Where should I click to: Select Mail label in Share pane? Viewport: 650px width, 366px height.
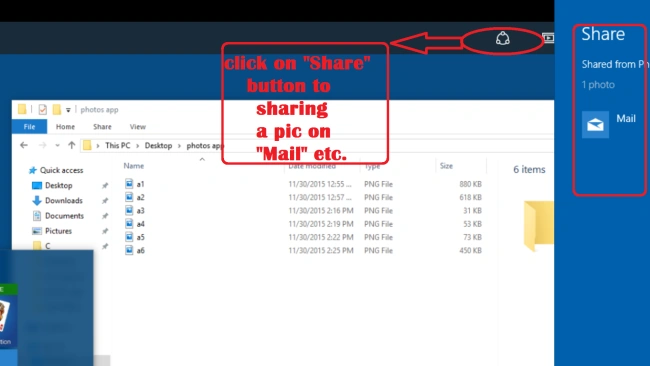pos(626,119)
